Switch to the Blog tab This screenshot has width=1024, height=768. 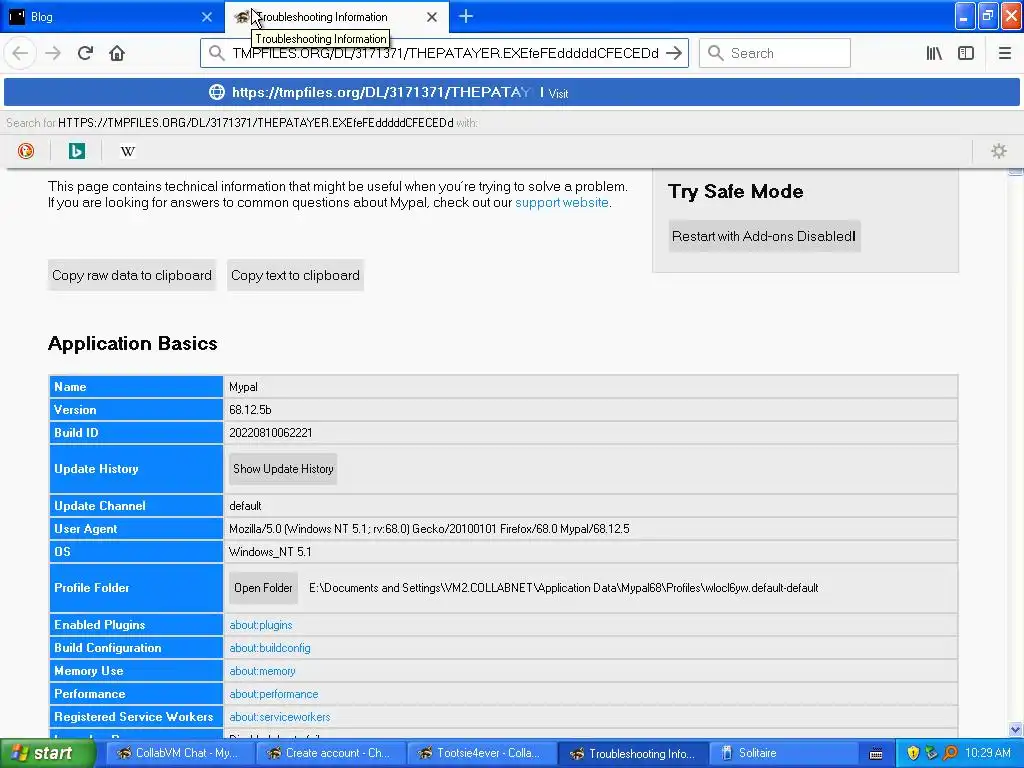point(111,17)
